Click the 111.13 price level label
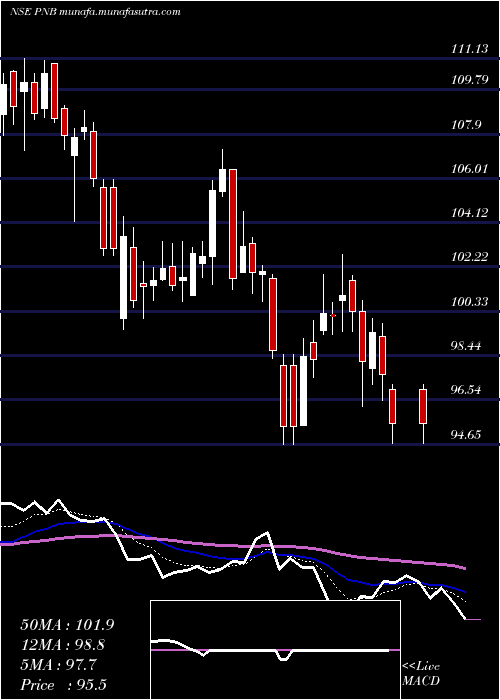 click(469, 50)
